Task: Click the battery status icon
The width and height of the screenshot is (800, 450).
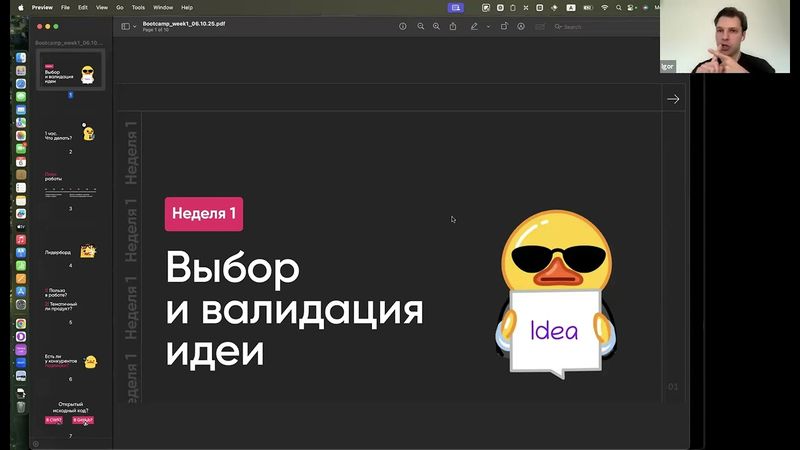Action: click(588, 8)
